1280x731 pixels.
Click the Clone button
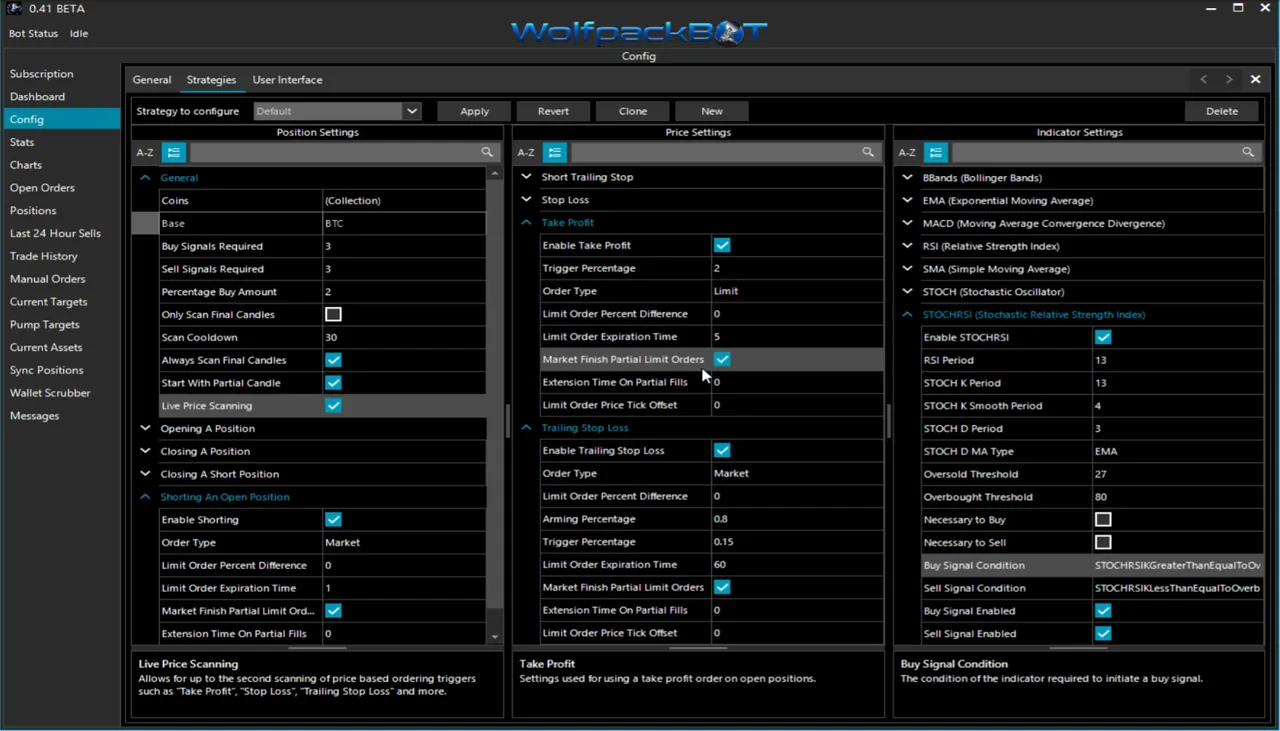tap(633, 111)
